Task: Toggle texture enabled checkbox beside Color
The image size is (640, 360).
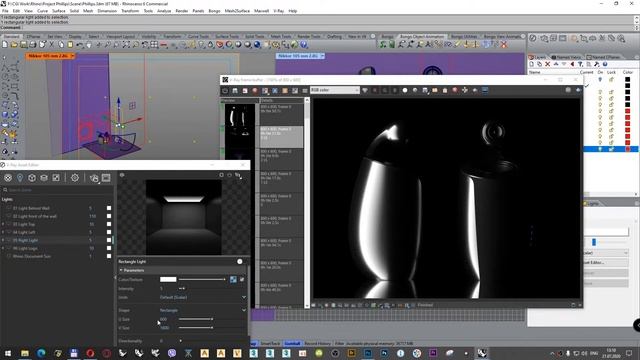Action: pos(242,279)
